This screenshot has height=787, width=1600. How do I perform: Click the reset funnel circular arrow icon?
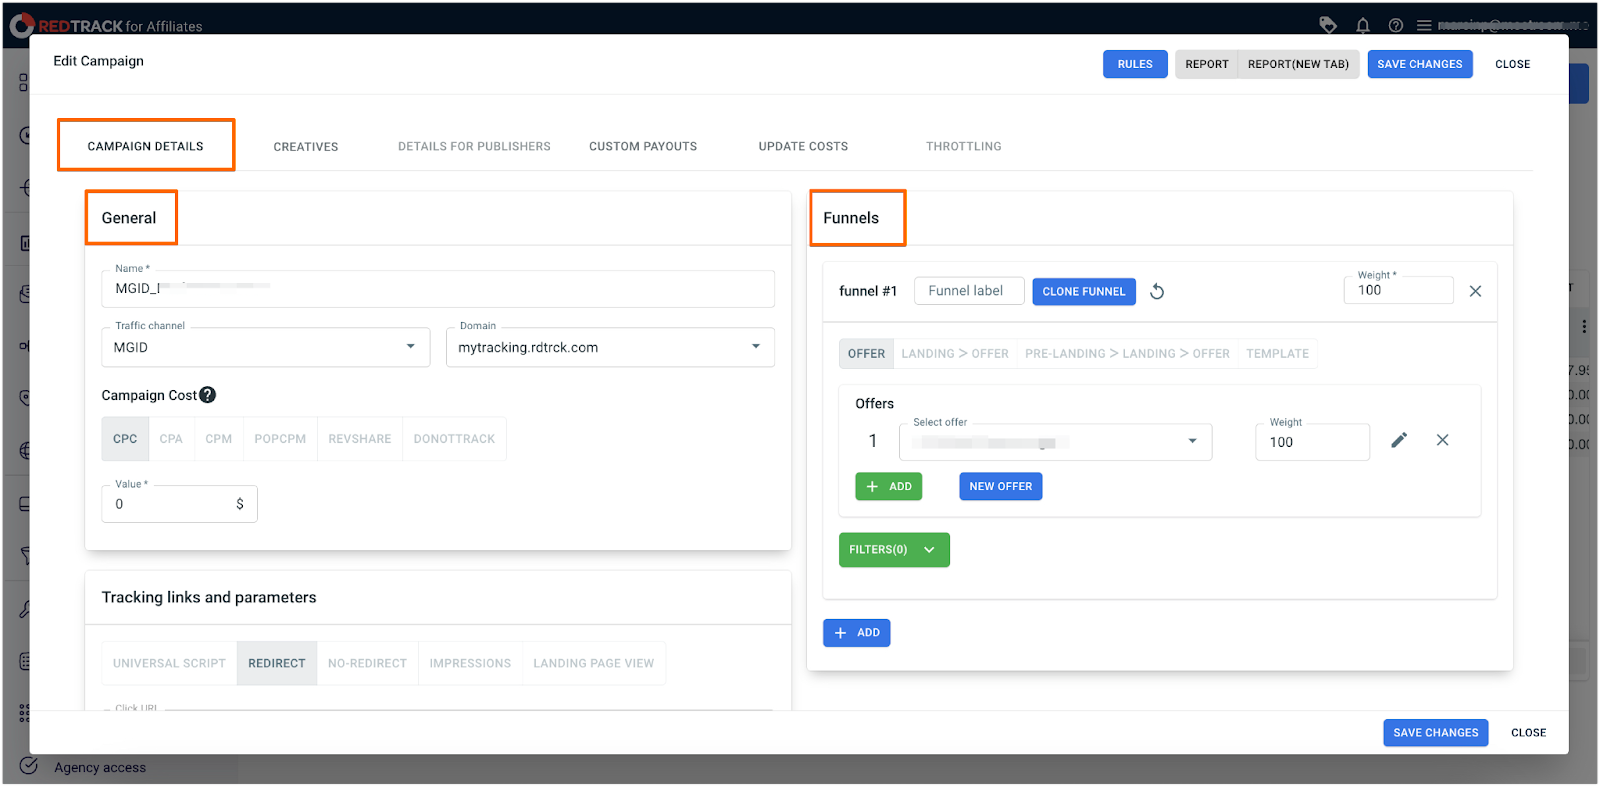pyautogui.click(x=1157, y=292)
